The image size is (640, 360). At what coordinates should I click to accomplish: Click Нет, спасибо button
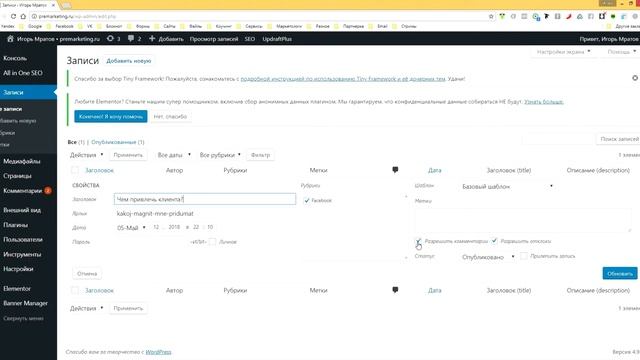[x=170, y=116]
